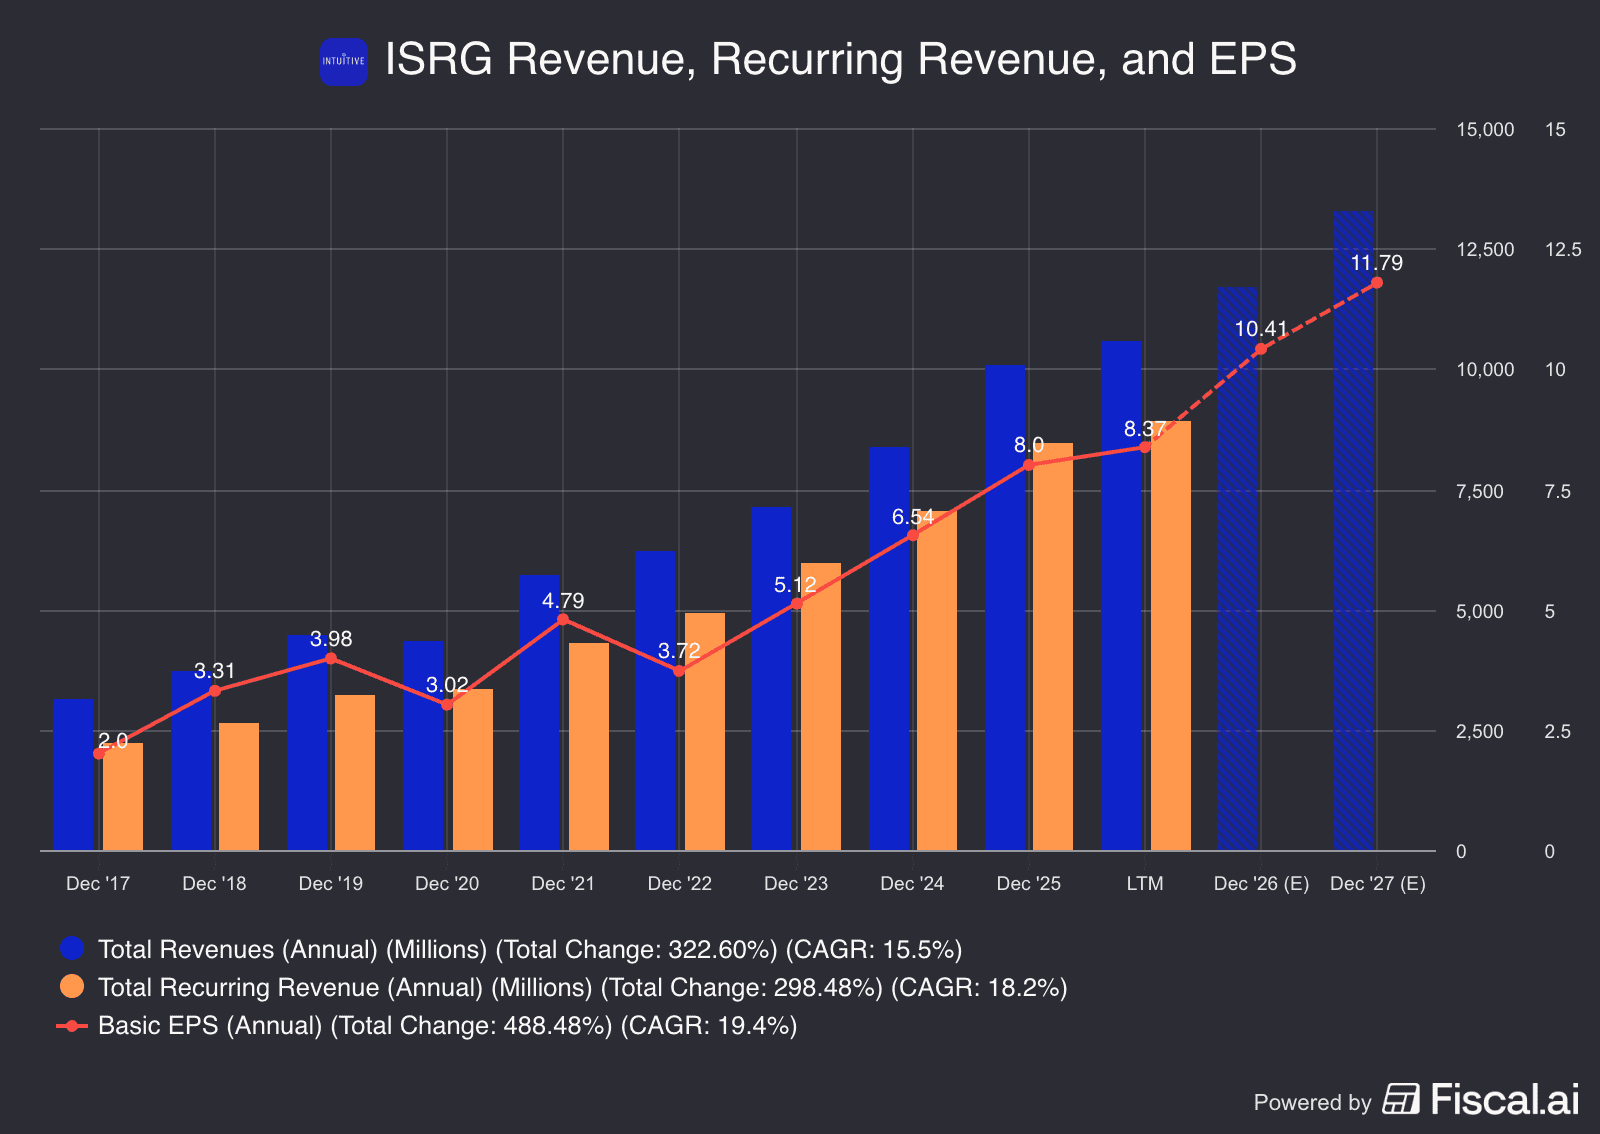Click the Dec '17 x-axis label

[x=98, y=883]
